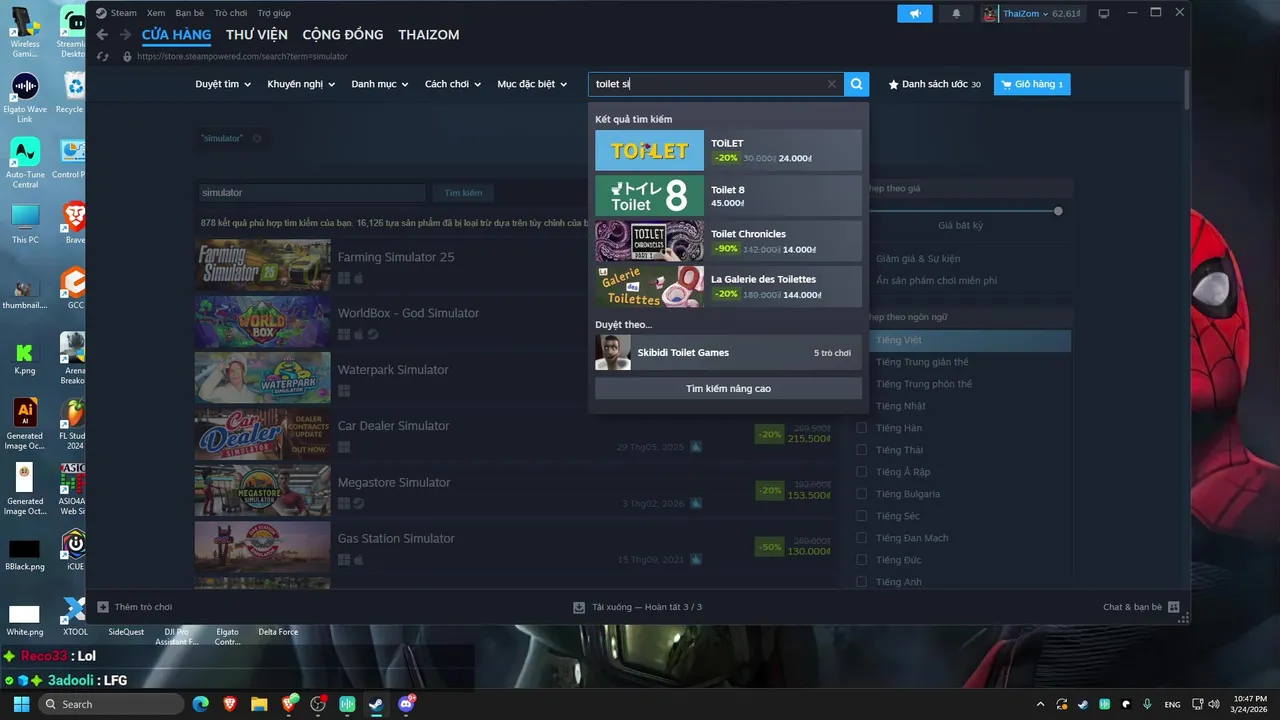The image size is (1280, 720).
Task: Run the search with the magnifier button
Action: tap(856, 84)
